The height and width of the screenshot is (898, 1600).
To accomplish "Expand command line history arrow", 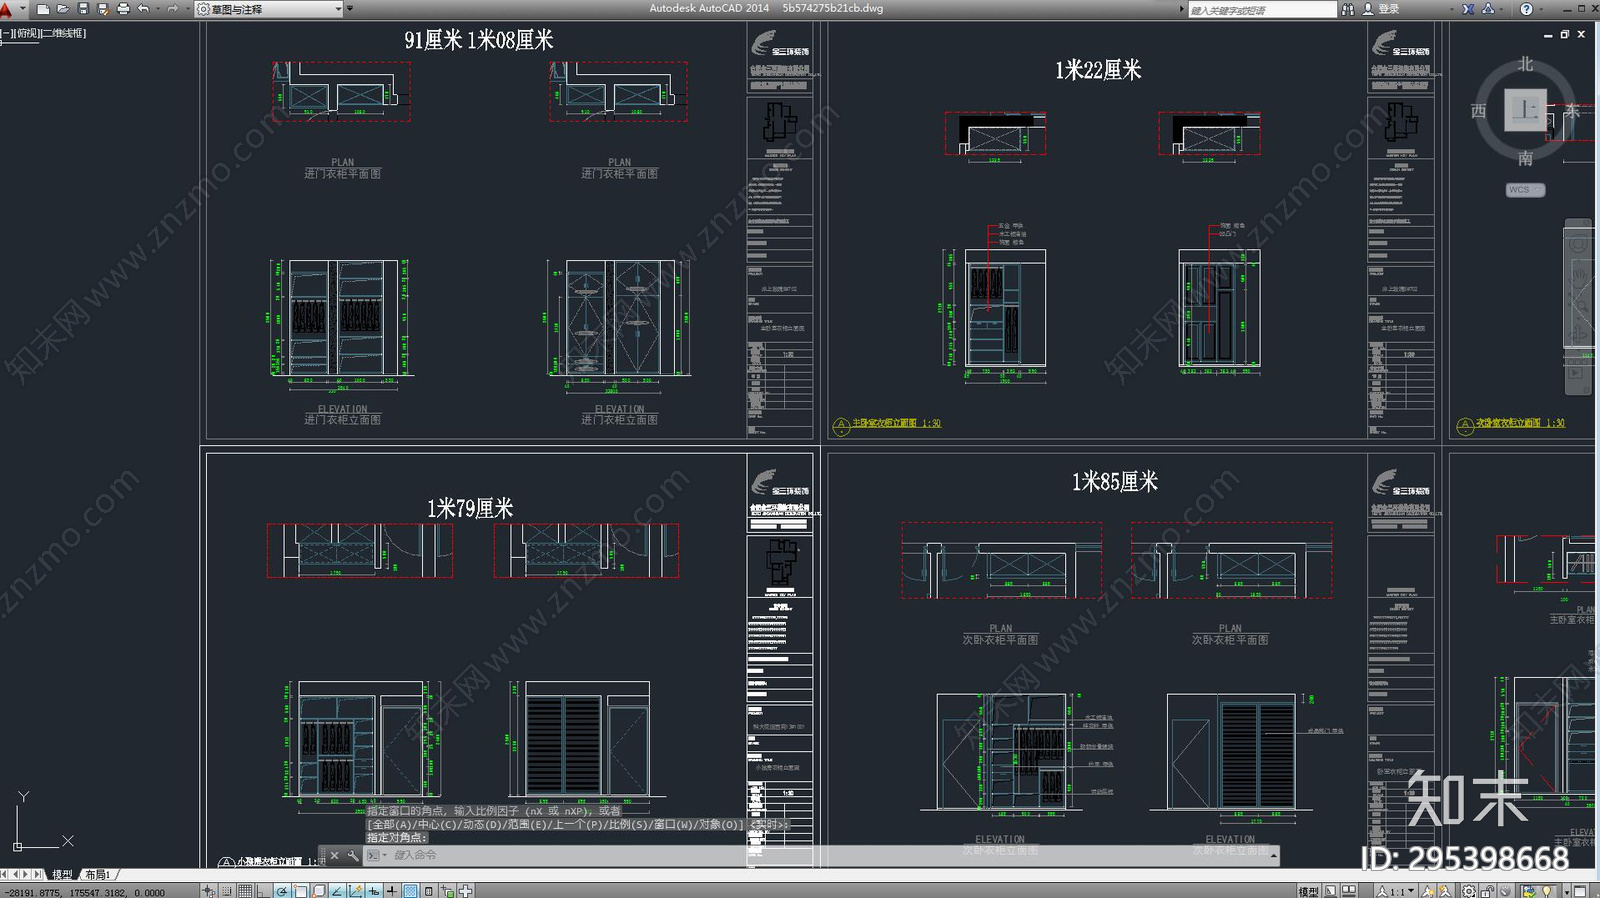I will coord(1273,856).
